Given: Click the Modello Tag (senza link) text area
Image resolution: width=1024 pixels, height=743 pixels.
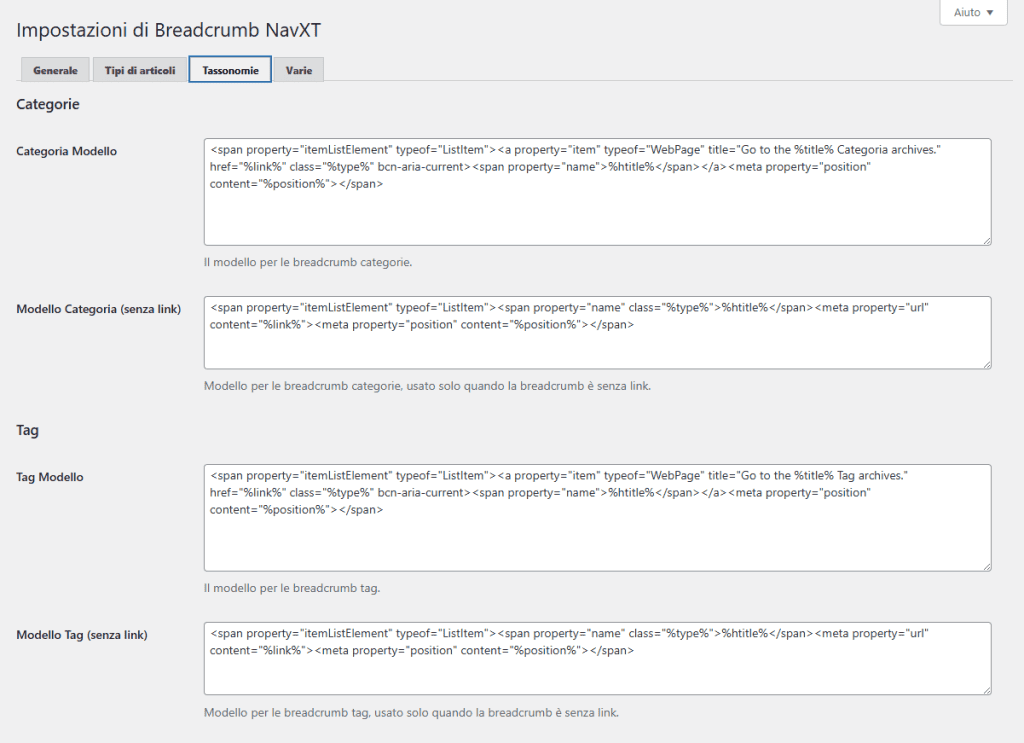Looking at the screenshot, I should pos(597,657).
